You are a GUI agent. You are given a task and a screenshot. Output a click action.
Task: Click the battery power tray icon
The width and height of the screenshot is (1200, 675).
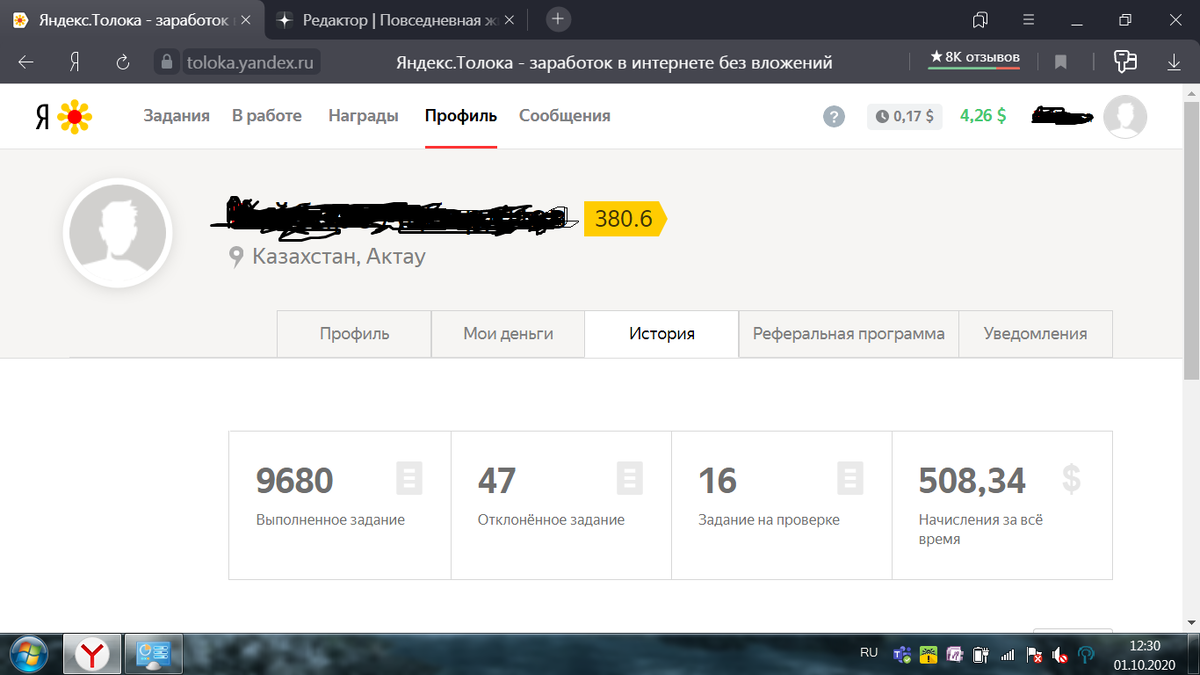click(981, 656)
